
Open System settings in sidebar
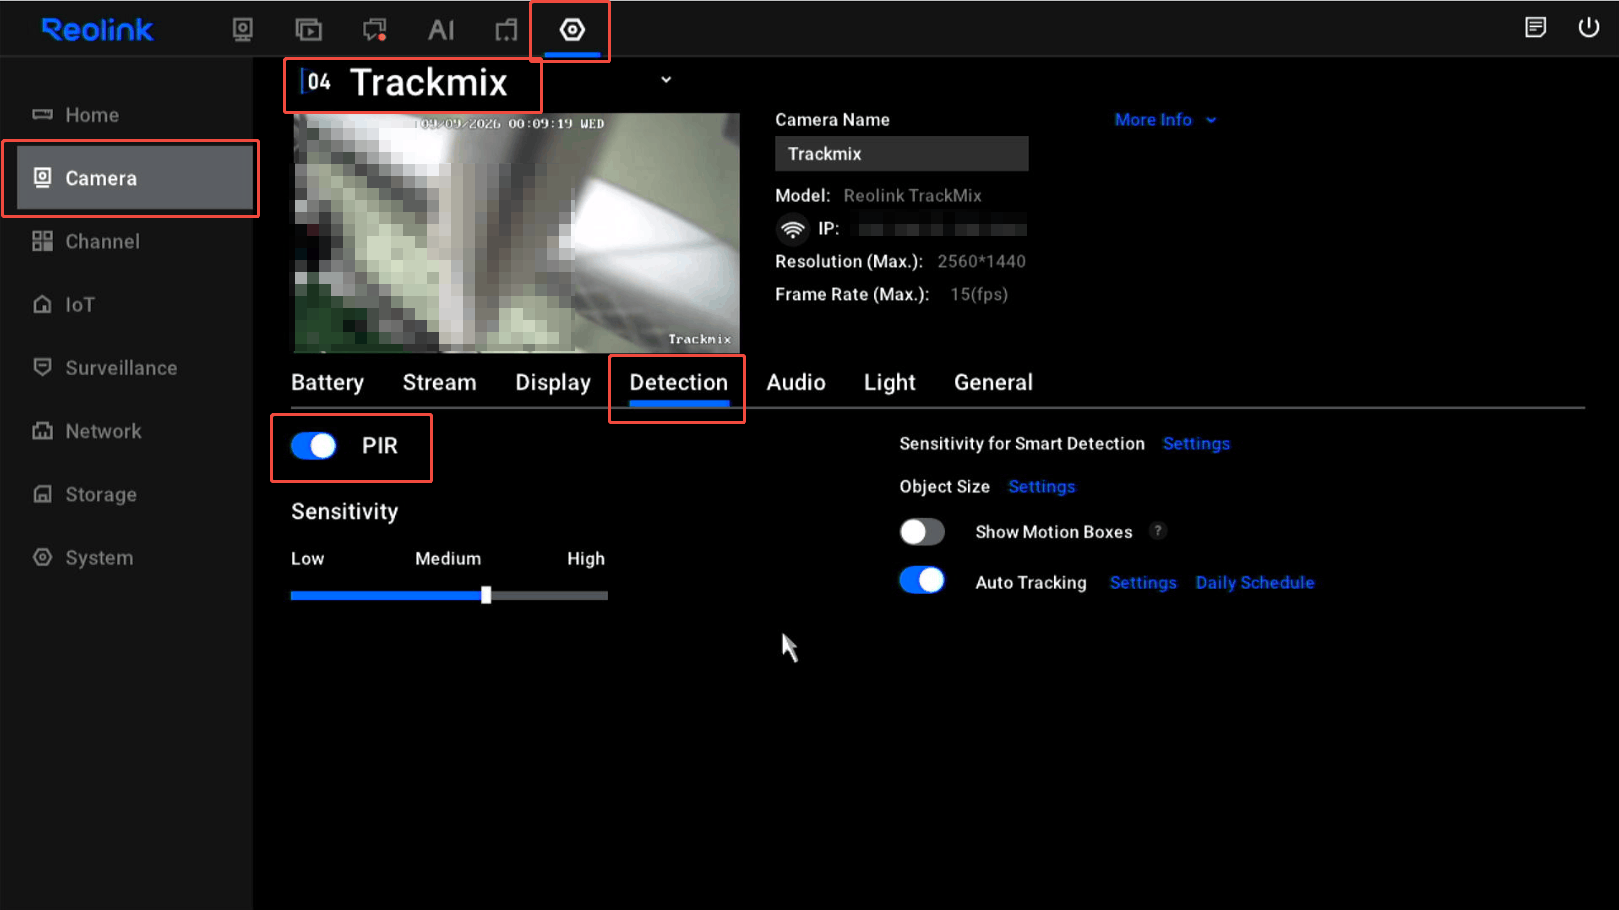83,557
